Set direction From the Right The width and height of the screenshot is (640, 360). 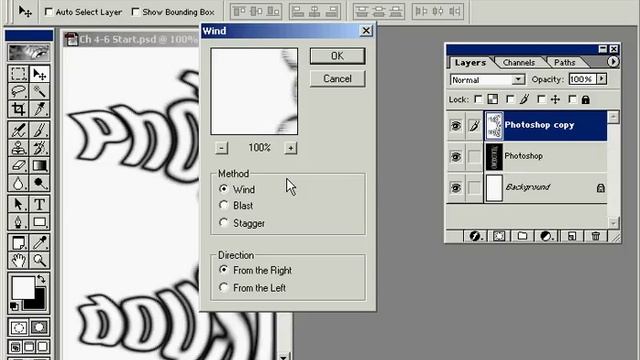tap(223, 269)
